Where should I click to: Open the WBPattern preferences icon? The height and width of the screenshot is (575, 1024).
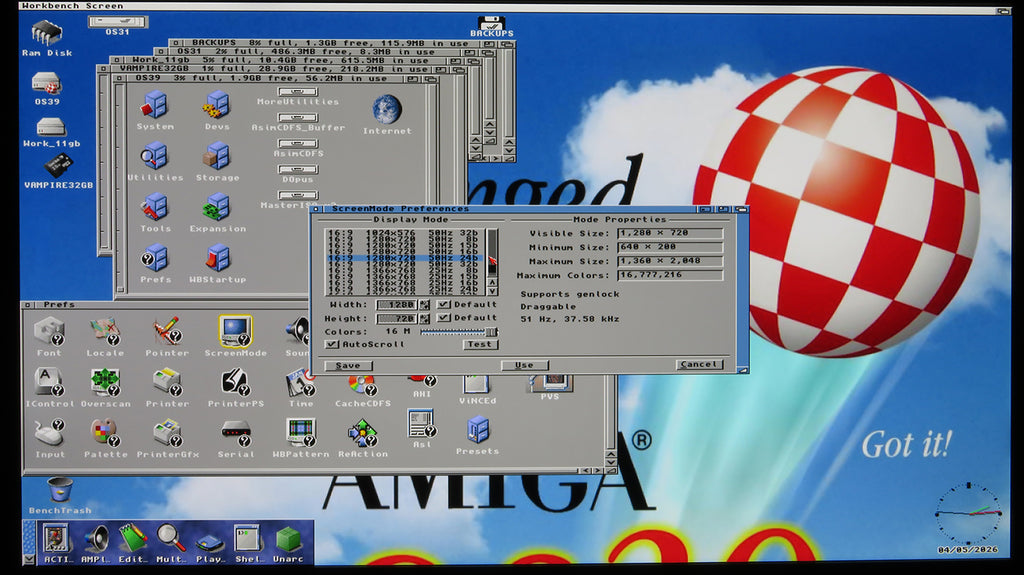click(x=300, y=432)
